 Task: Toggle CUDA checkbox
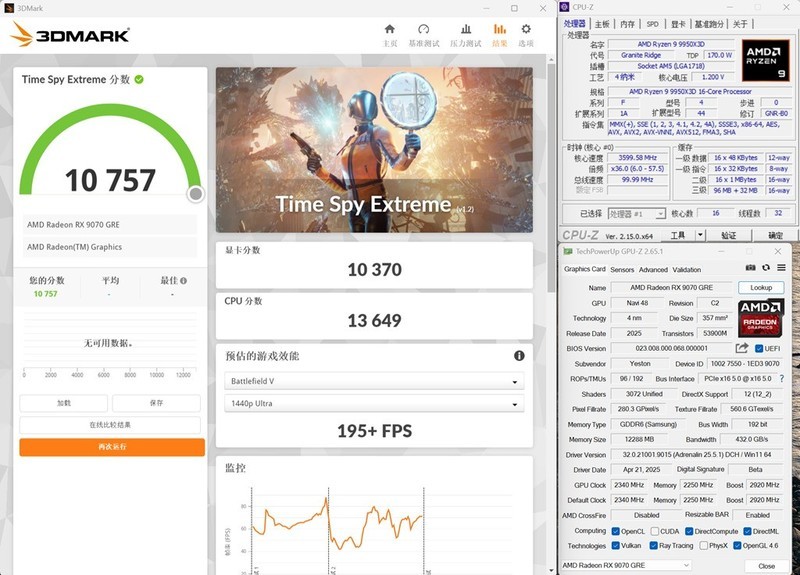coord(655,531)
